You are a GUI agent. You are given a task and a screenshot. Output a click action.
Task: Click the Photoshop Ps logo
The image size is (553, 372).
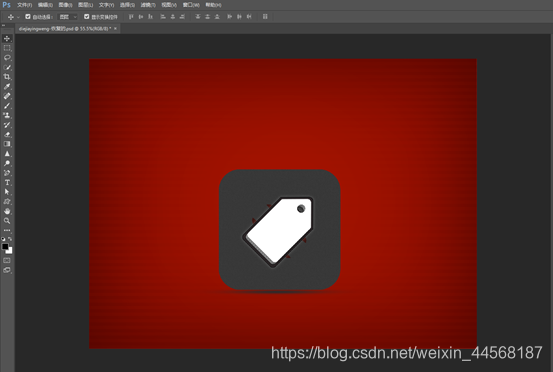(6, 5)
